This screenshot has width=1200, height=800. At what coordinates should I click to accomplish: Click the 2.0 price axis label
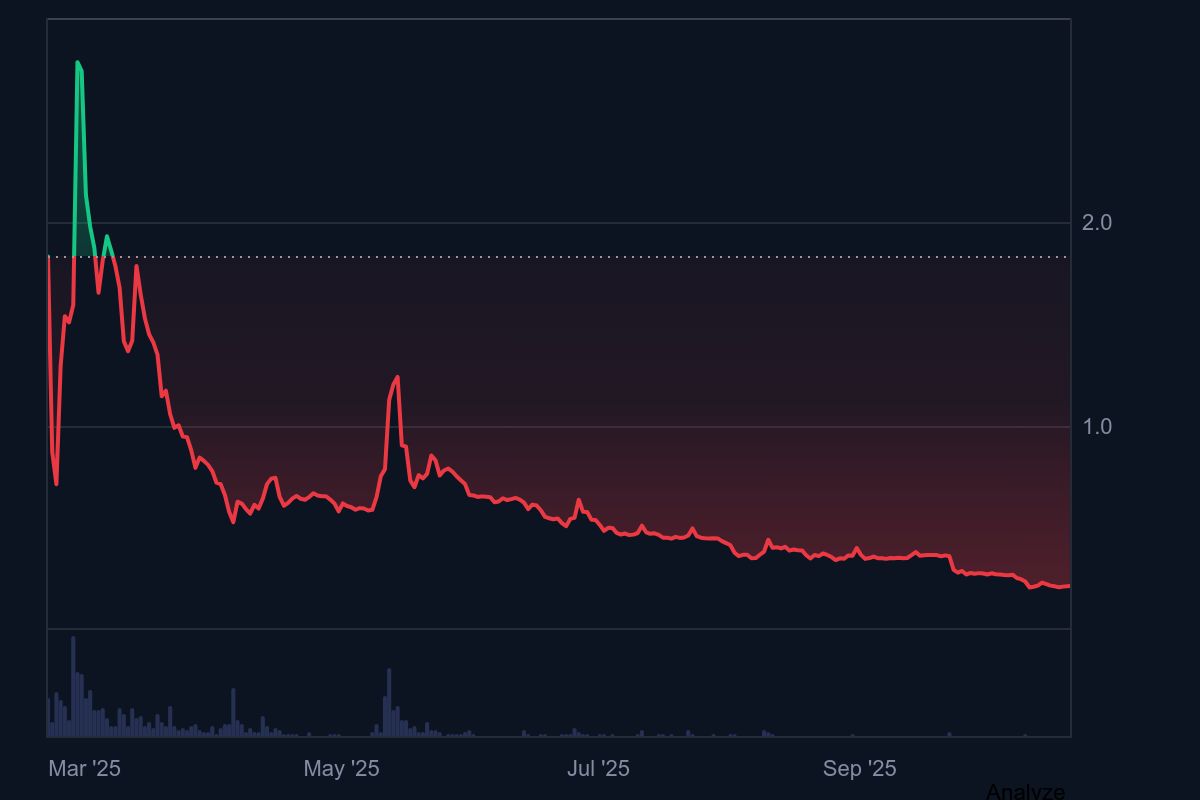tap(1097, 223)
